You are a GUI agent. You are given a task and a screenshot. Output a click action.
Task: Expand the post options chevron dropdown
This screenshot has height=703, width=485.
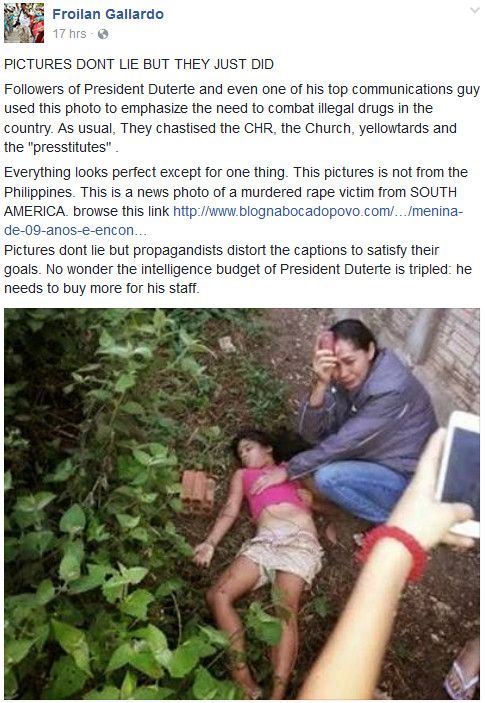click(475, 11)
